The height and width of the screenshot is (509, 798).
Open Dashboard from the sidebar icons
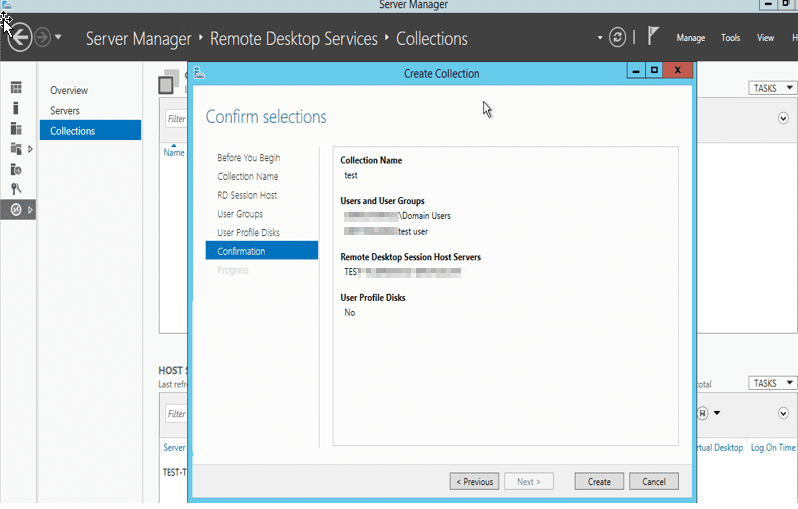[16, 89]
